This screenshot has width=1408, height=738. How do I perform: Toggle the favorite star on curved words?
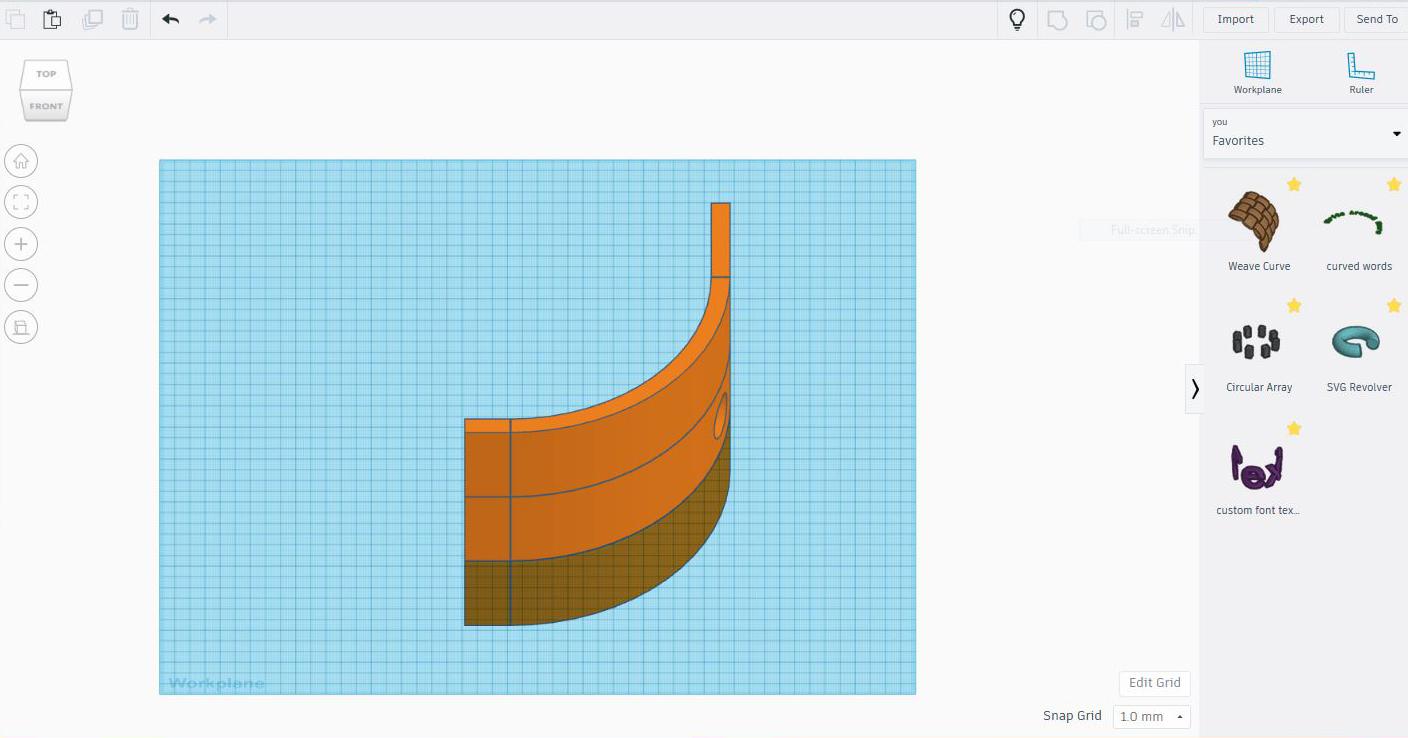[1394, 184]
